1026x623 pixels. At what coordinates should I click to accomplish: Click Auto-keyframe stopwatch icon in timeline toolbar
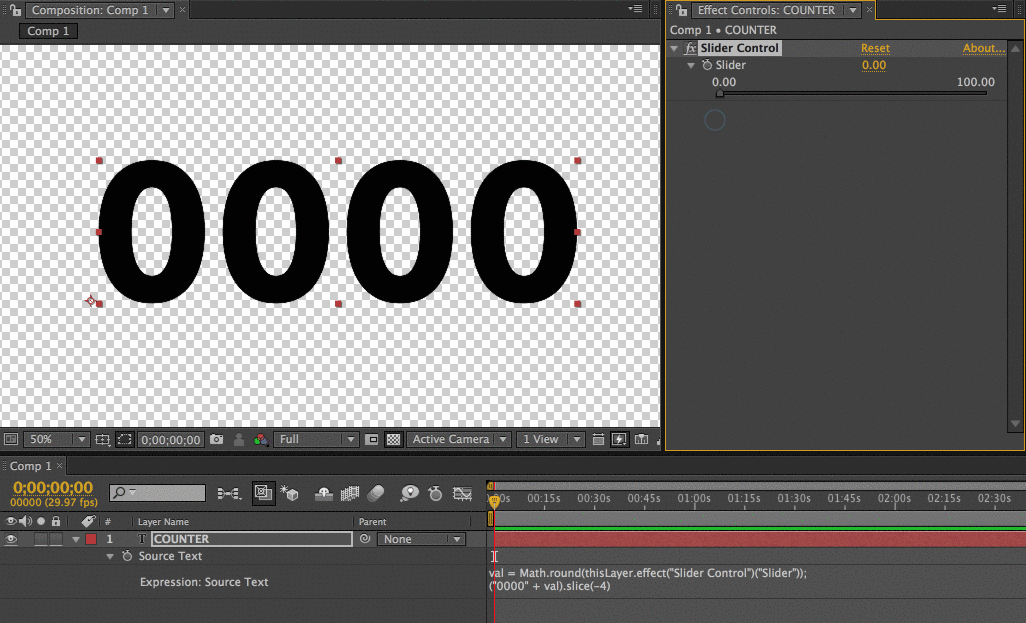click(x=435, y=493)
